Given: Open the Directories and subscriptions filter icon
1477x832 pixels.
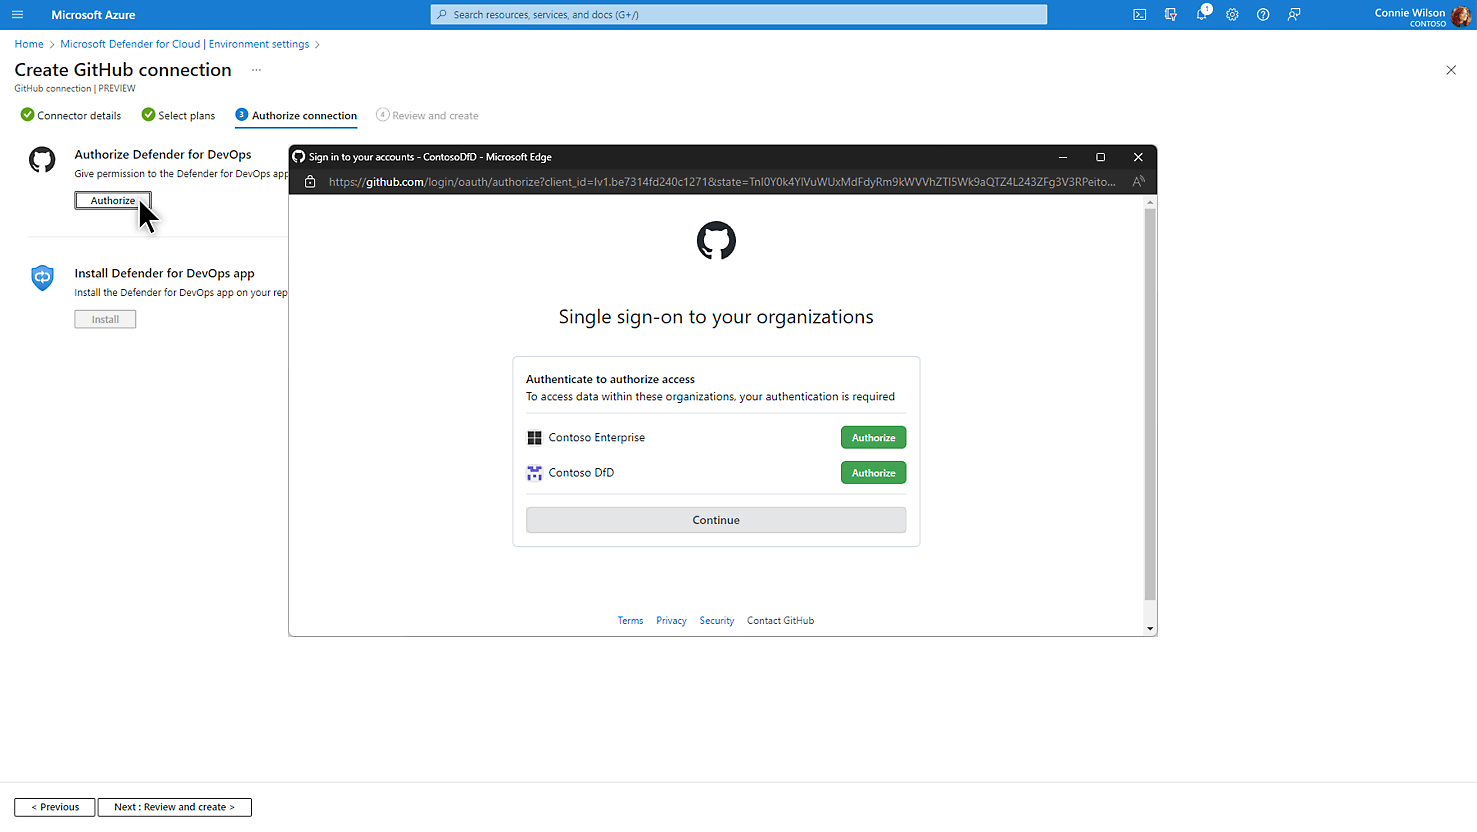Looking at the screenshot, I should coord(1170,15).
